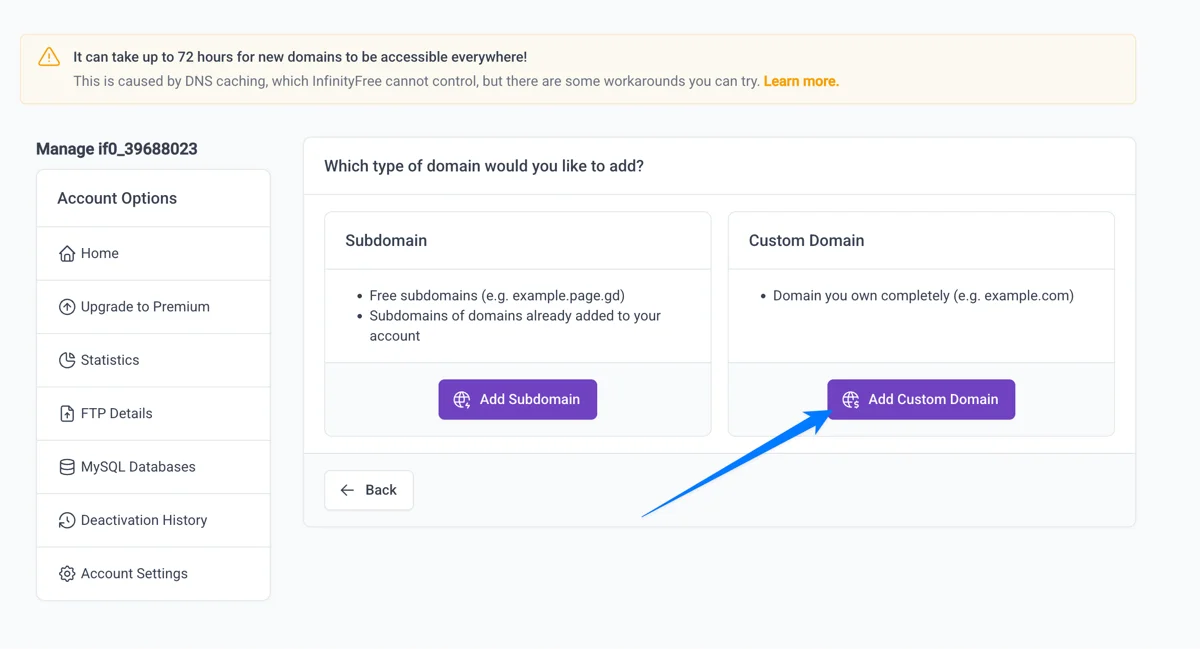Click the Back button
1200x649 pixels.
click(368, 490)
